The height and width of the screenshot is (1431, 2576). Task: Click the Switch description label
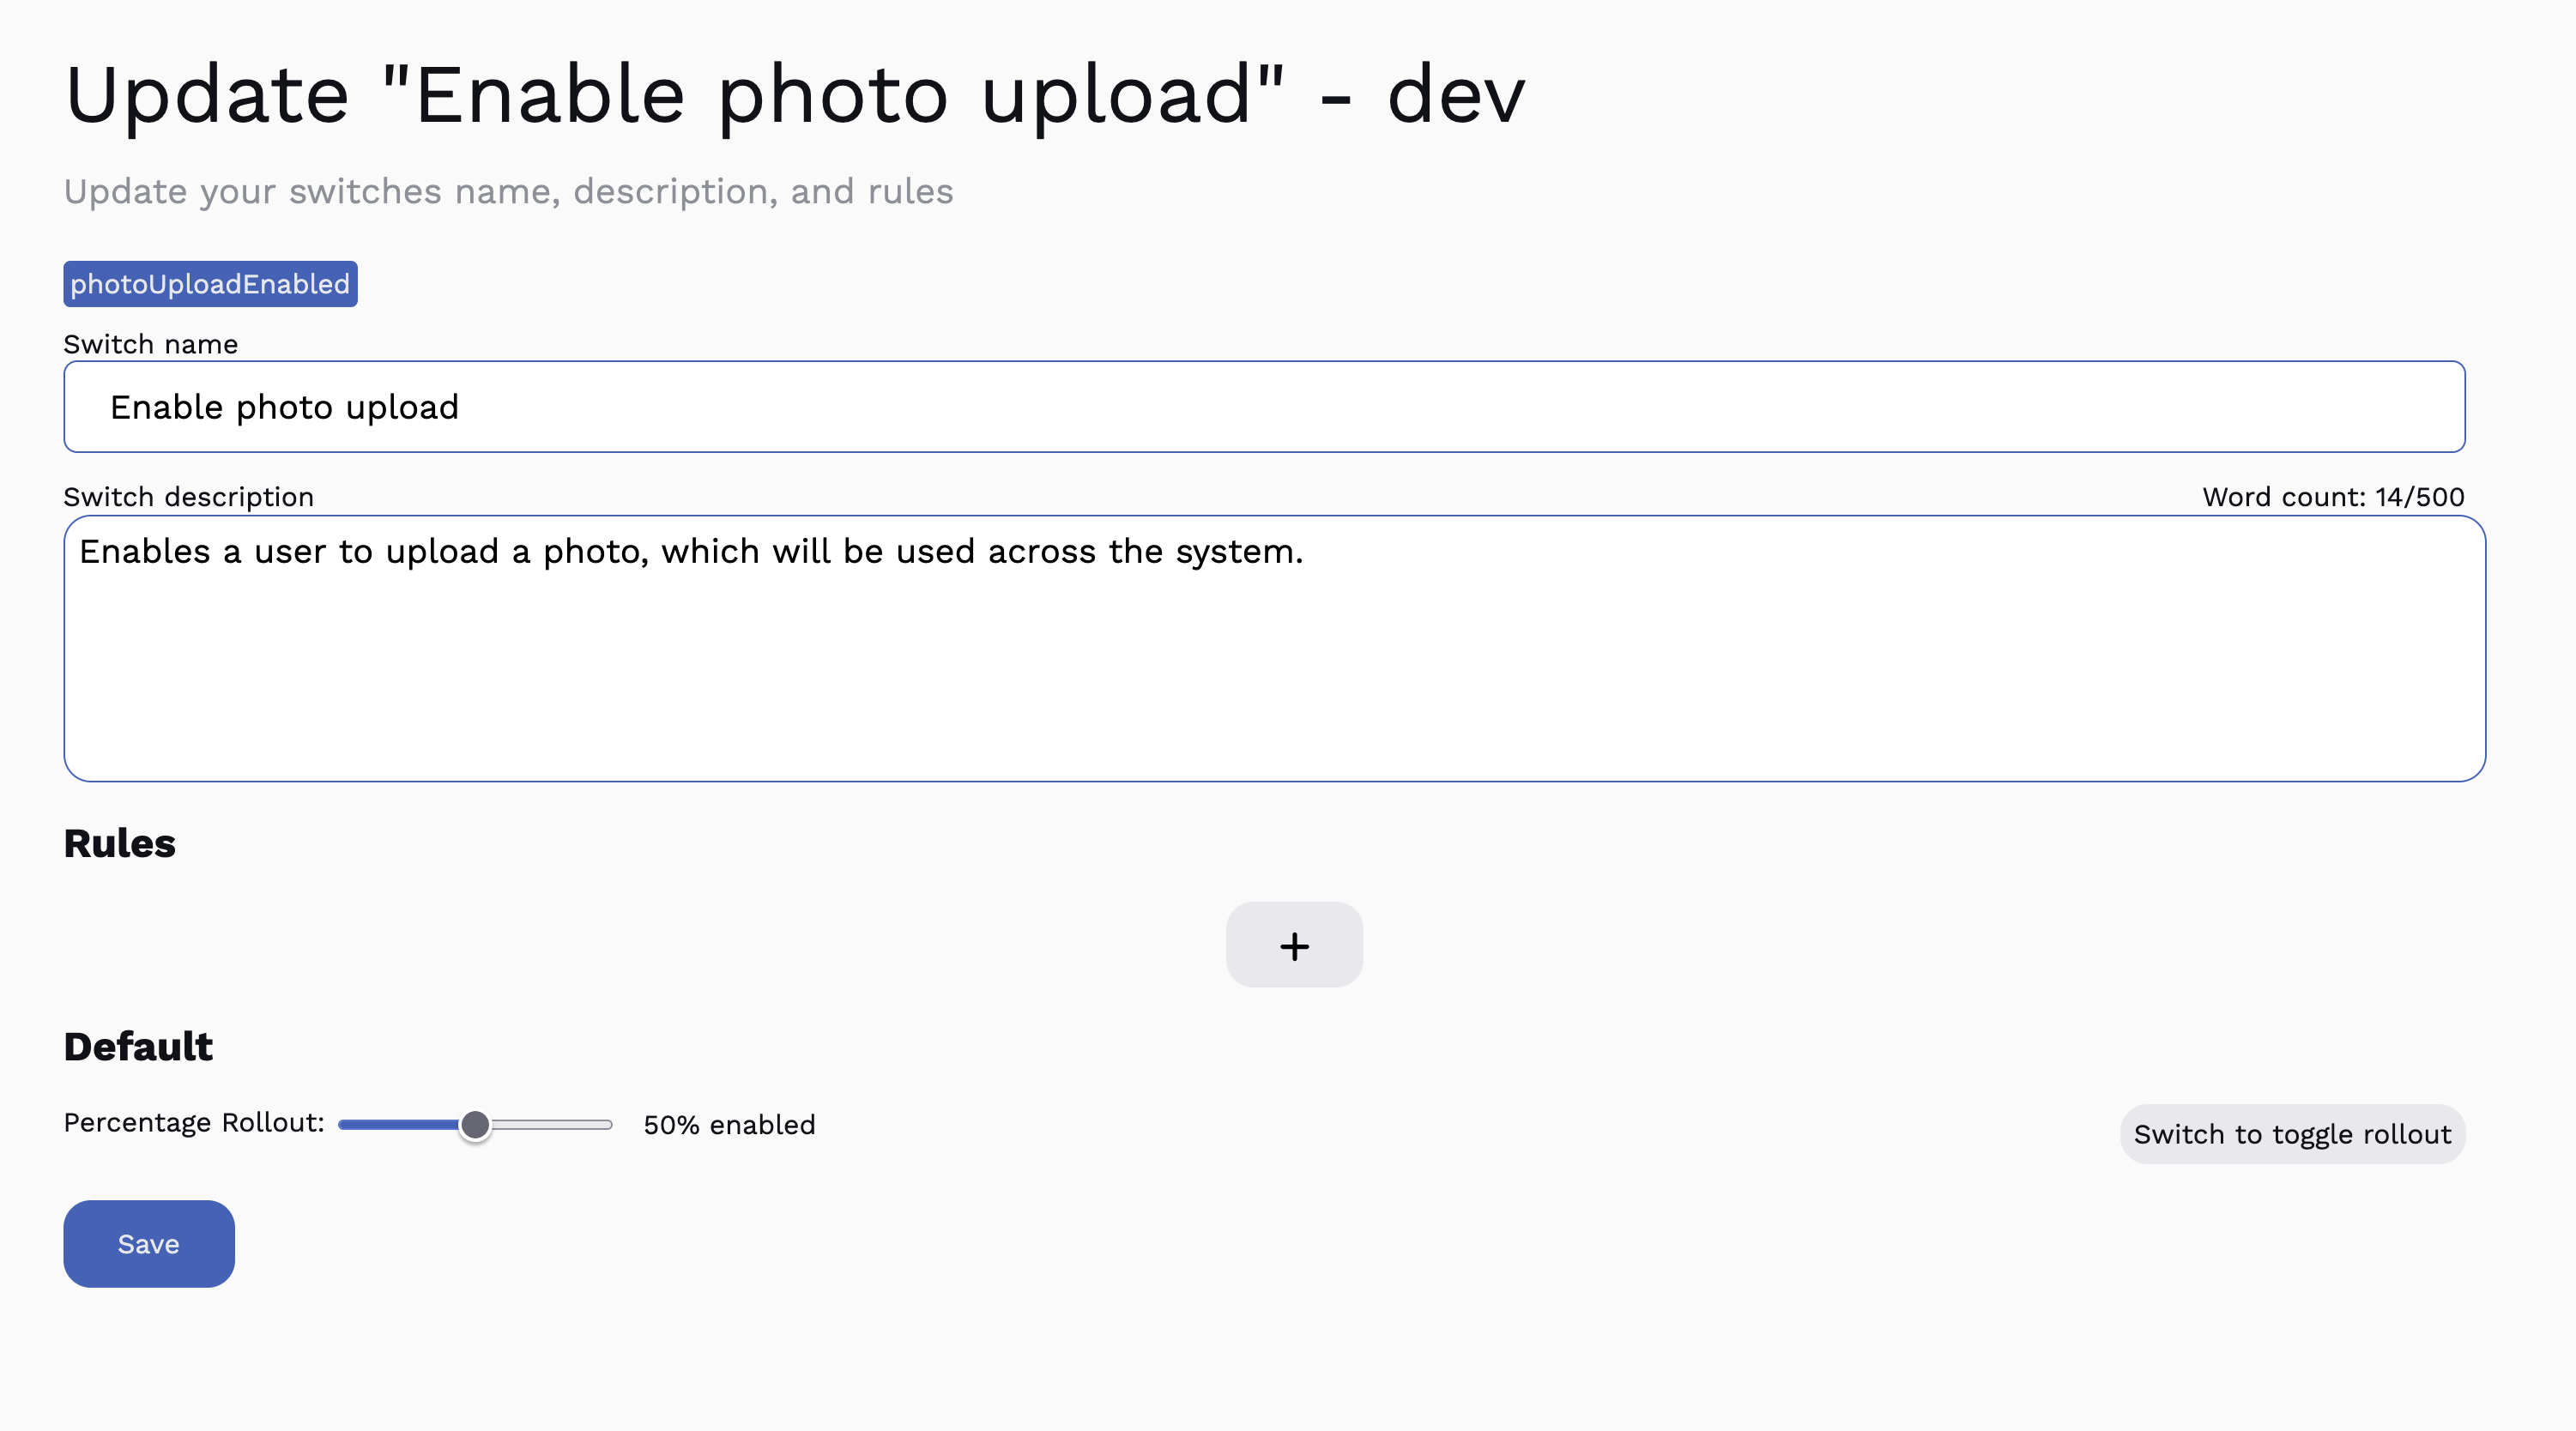[189, 497]
